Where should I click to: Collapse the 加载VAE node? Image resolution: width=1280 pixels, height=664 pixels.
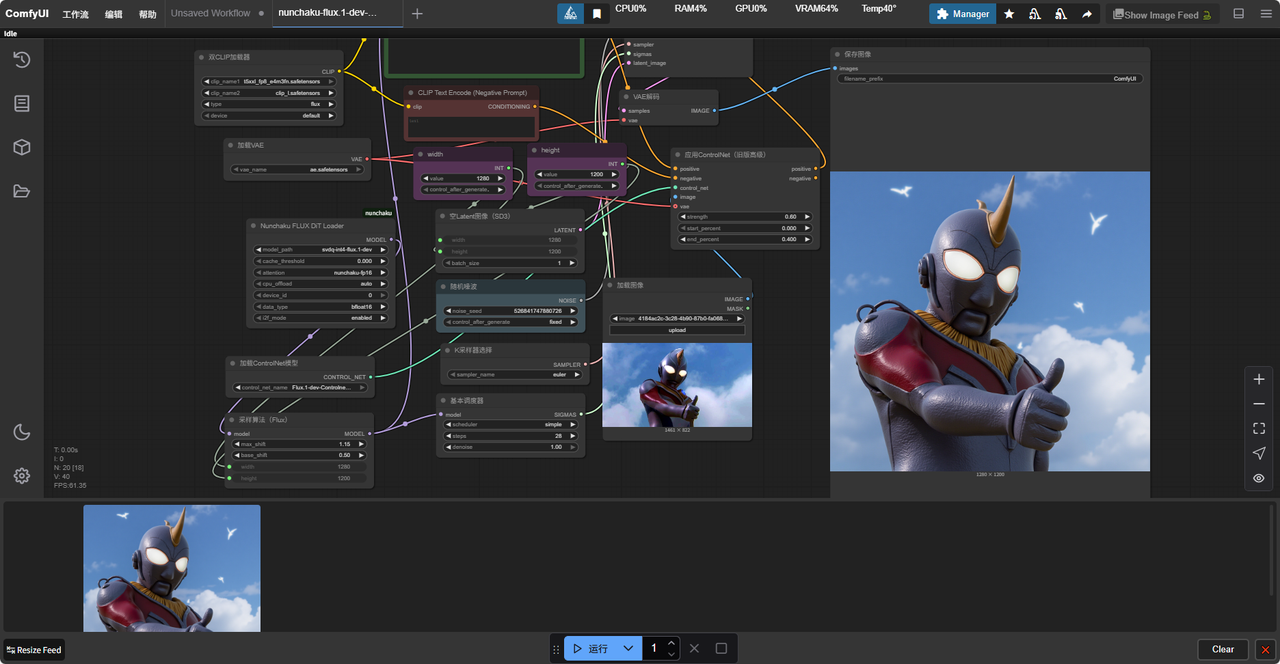[x=231, y=145]
